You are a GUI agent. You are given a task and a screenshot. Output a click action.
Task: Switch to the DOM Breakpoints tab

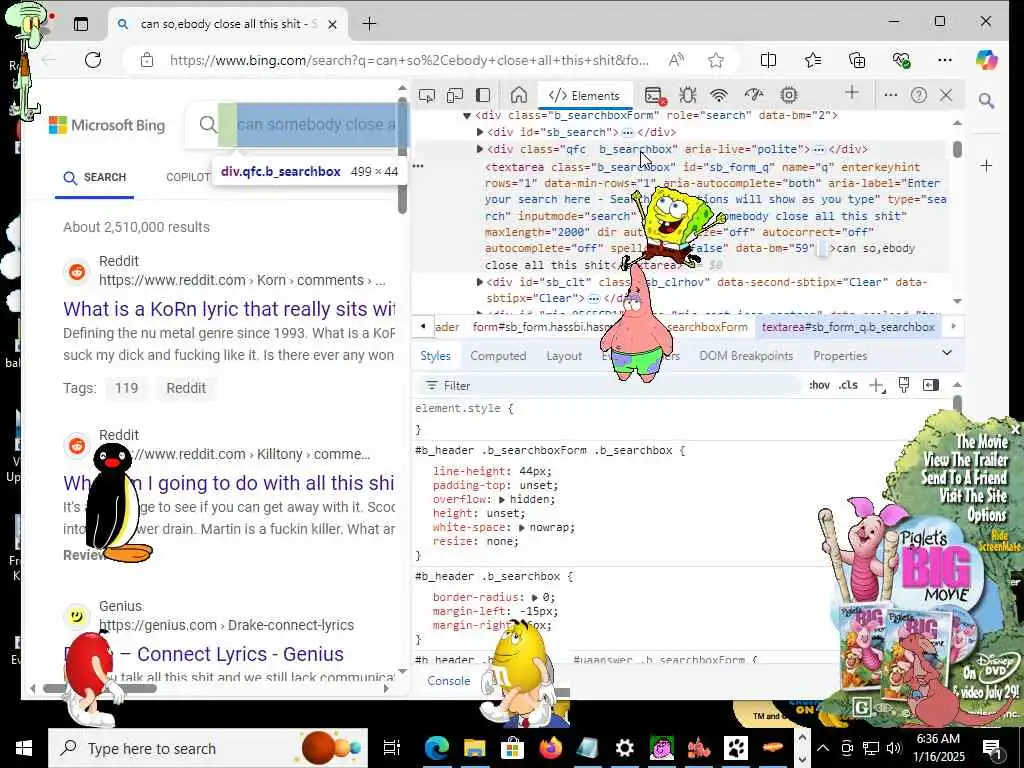tap(746, 356)
